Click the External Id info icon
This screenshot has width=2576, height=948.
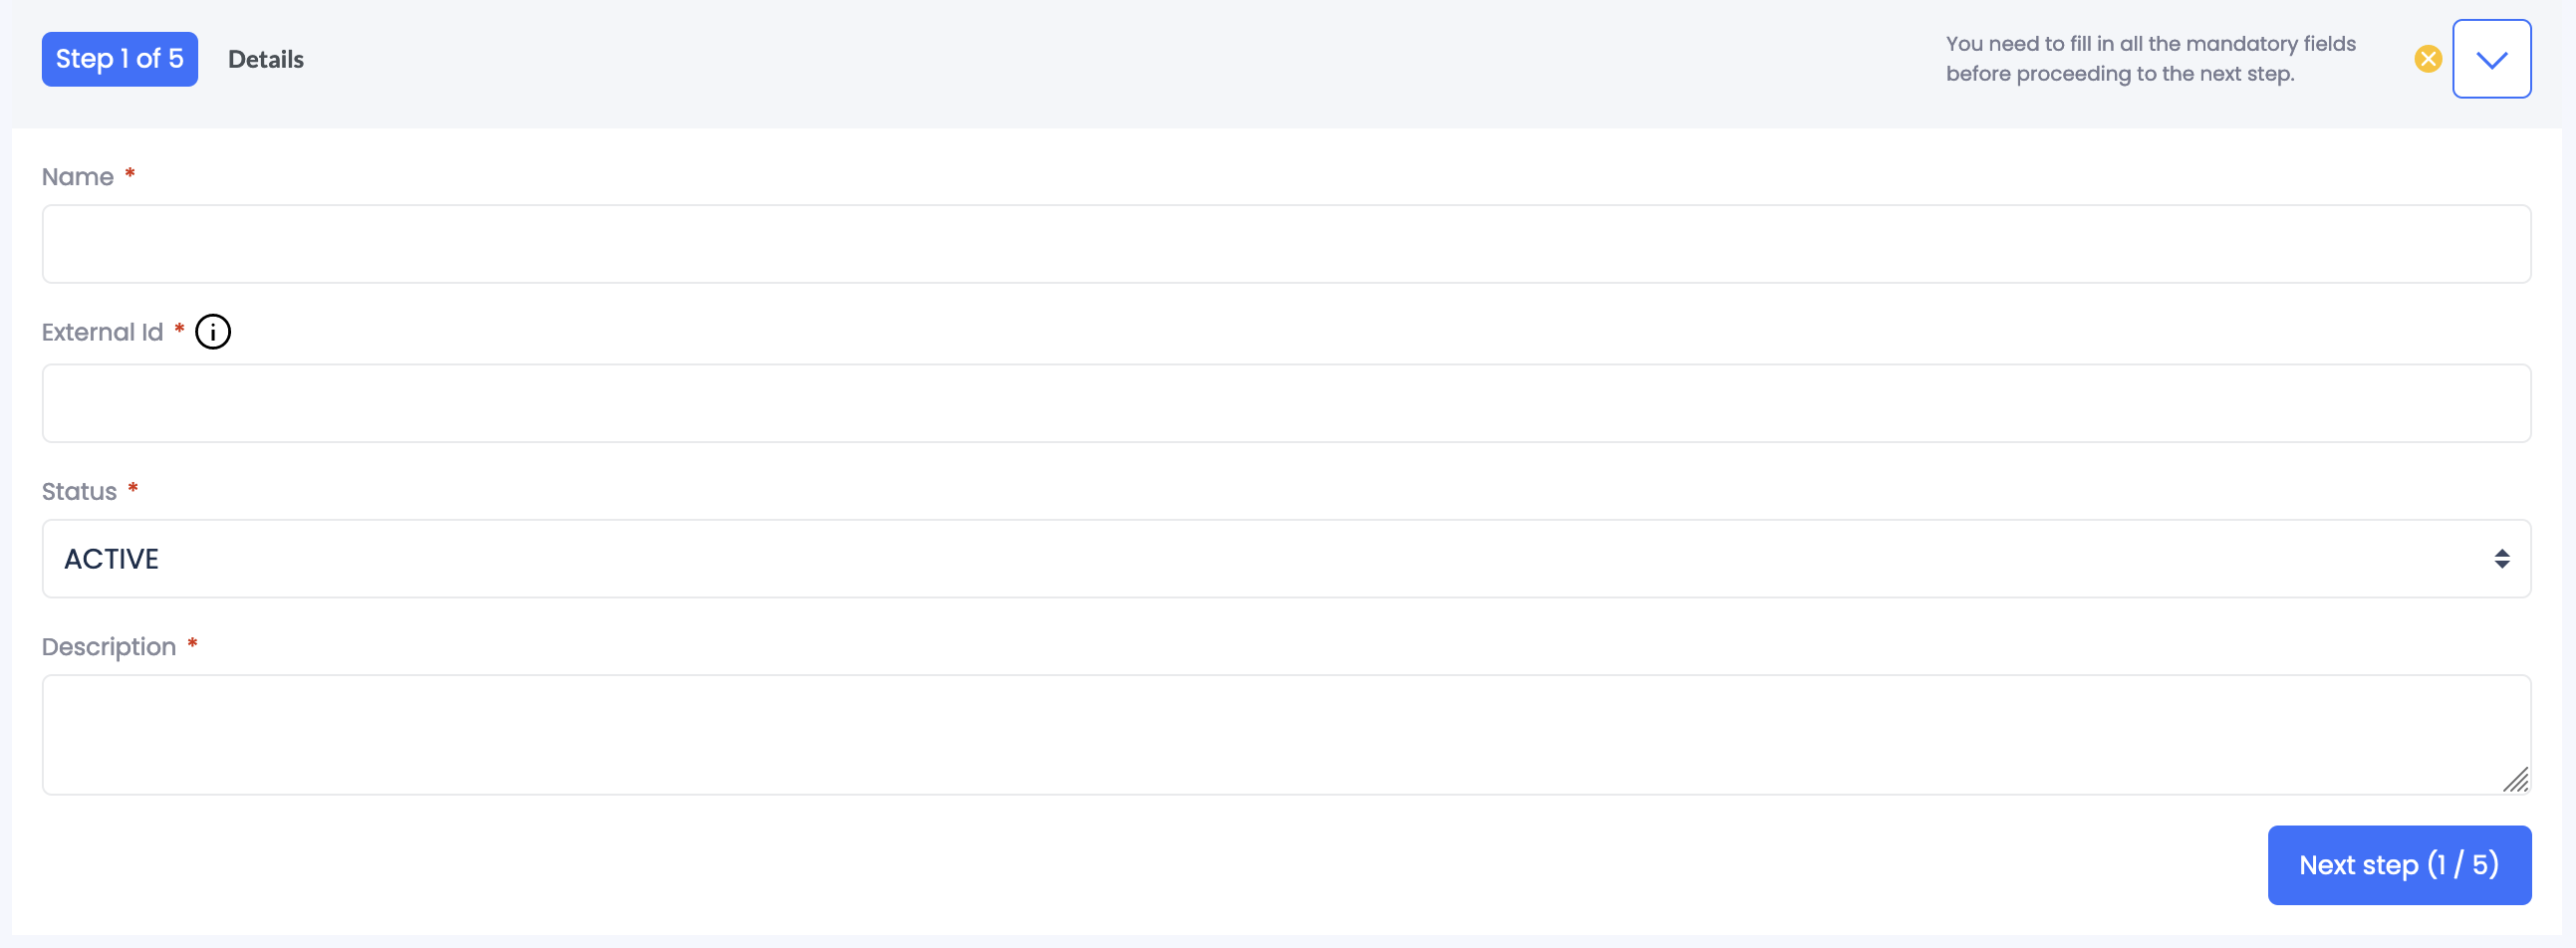(x=212, y=332)
